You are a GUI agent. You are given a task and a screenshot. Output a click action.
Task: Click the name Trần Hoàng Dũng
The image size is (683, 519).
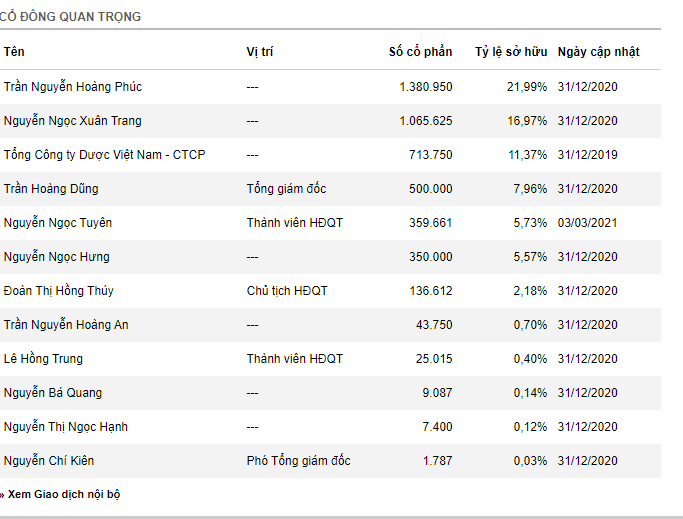coord(51,189)
